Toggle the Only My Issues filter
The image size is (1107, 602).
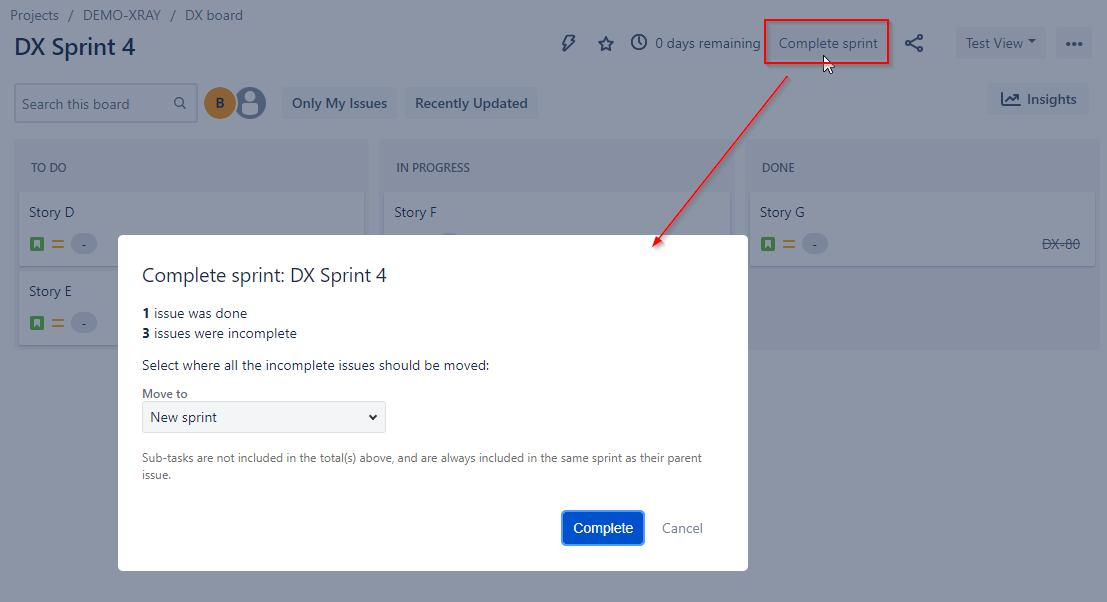340,103
